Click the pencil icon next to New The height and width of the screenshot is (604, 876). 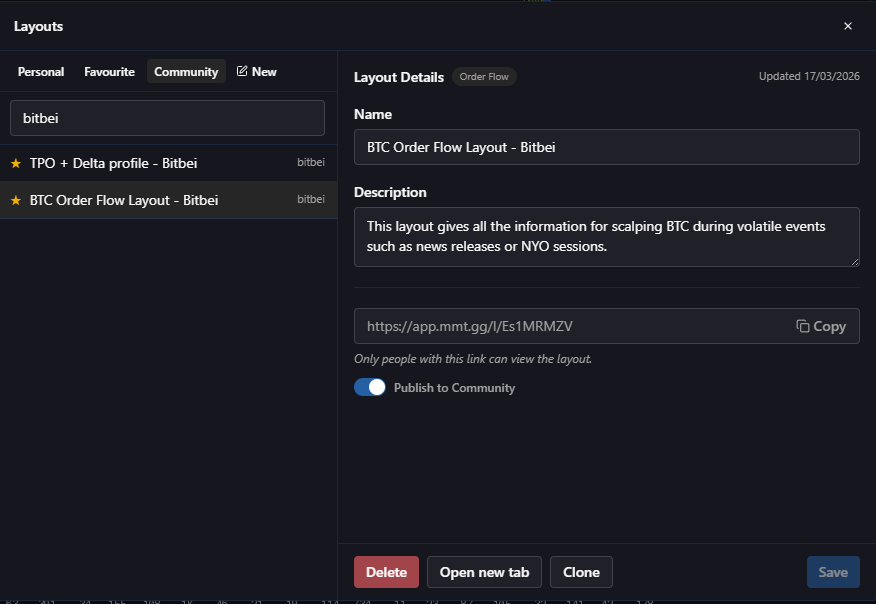[242, 71]
